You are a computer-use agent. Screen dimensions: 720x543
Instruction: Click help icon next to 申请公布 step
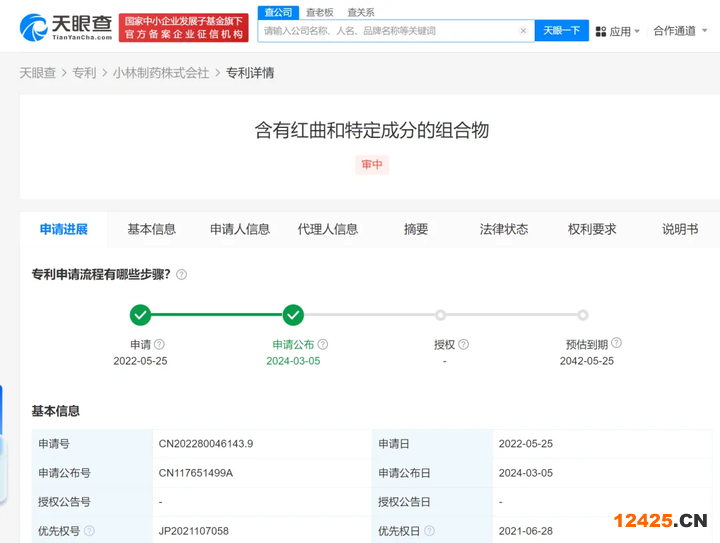click(323, 345)
